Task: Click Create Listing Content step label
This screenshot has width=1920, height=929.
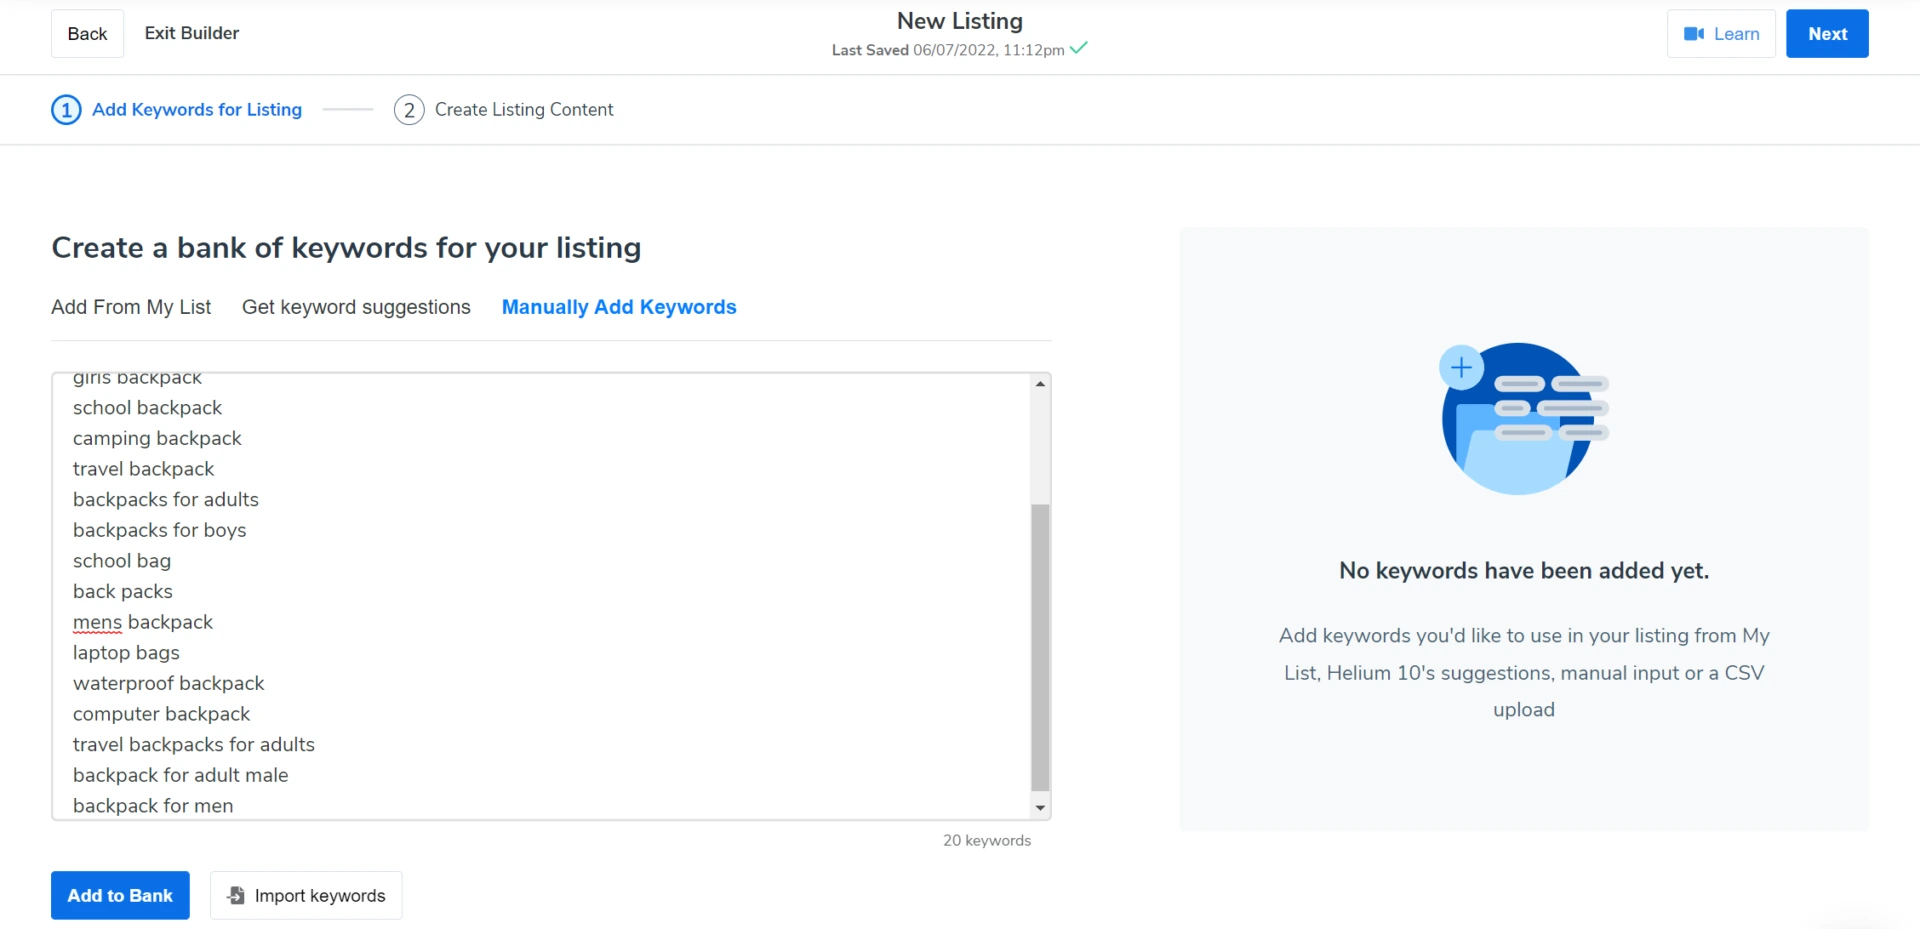Action: [x=523, y=110]
